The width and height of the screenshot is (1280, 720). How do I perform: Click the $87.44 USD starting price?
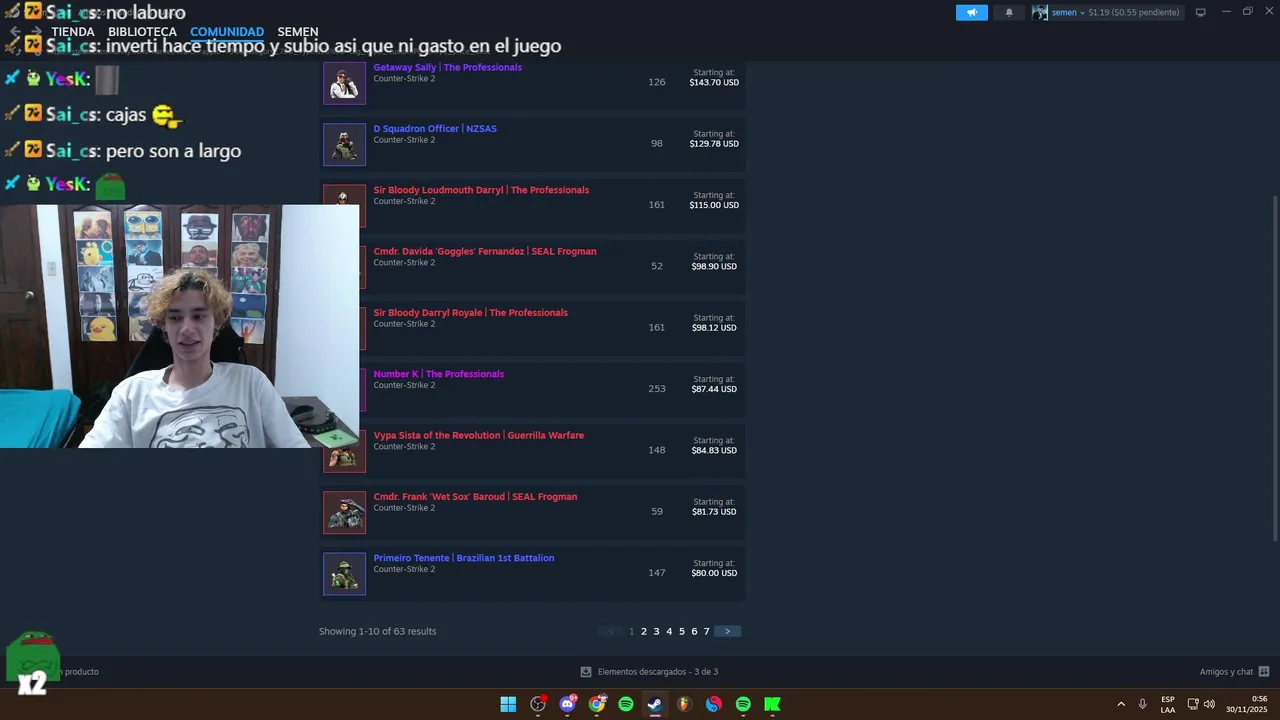tap(714, 389)
